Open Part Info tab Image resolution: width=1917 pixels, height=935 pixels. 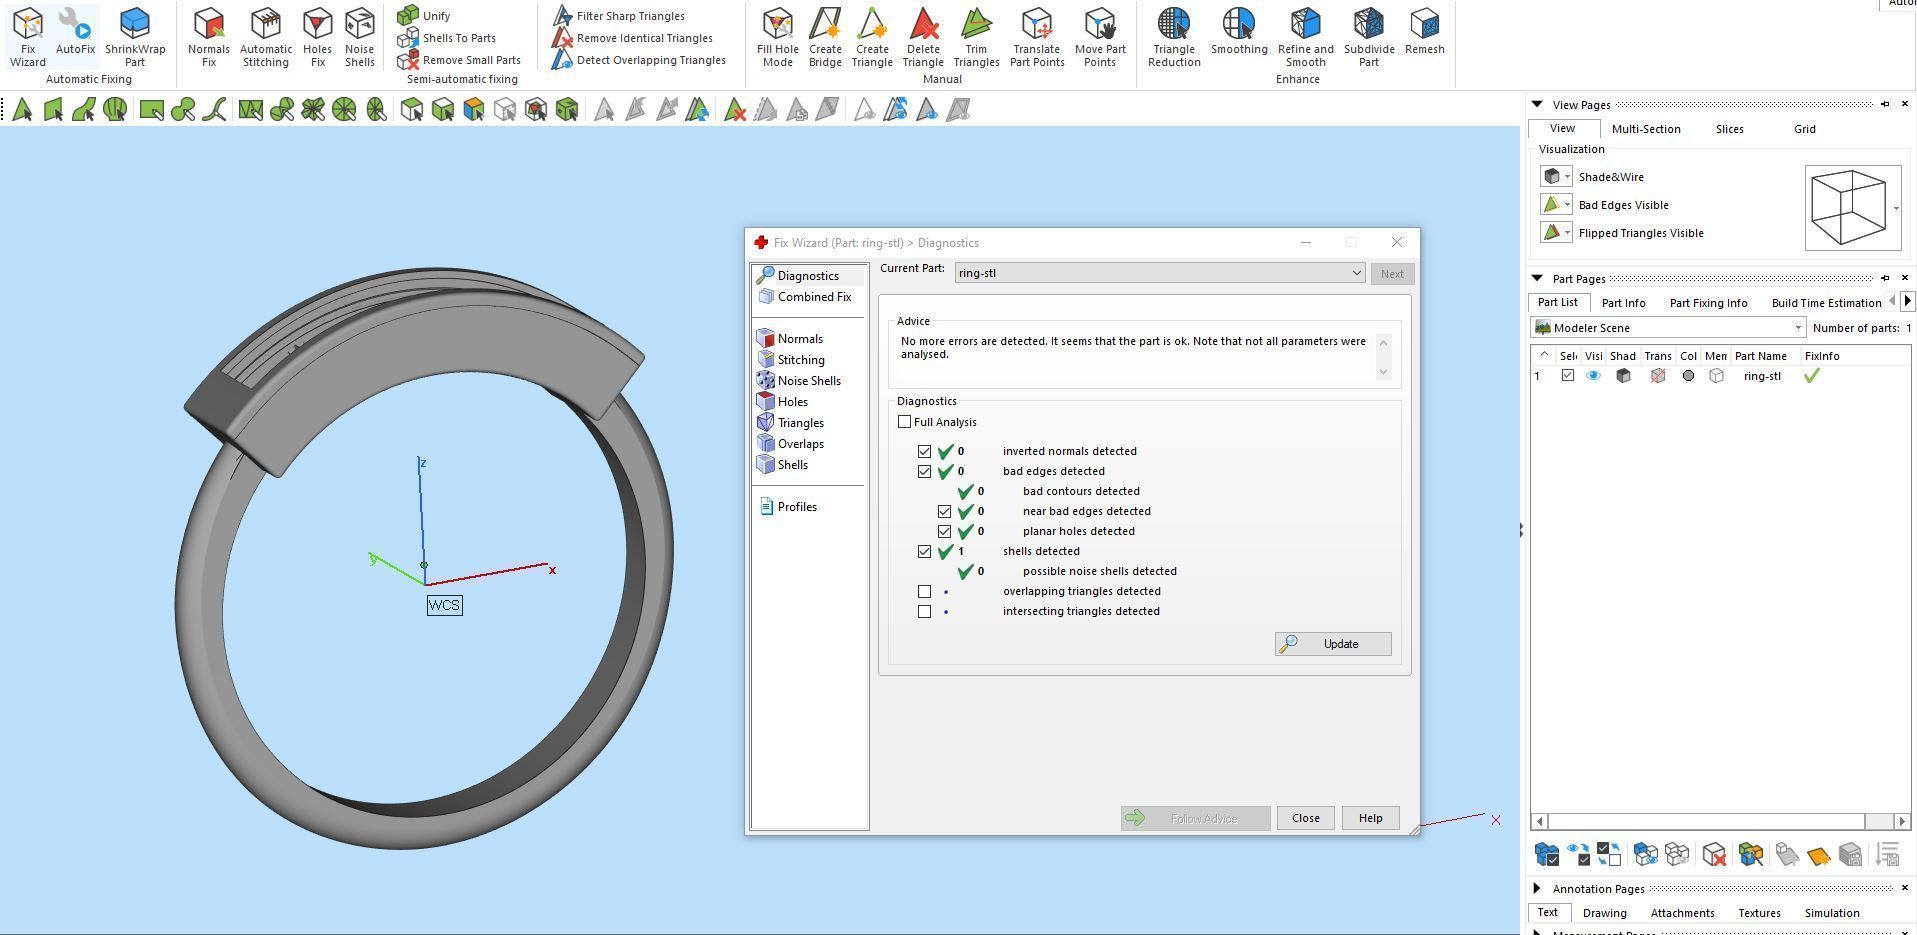click(x=1623, y=303)
